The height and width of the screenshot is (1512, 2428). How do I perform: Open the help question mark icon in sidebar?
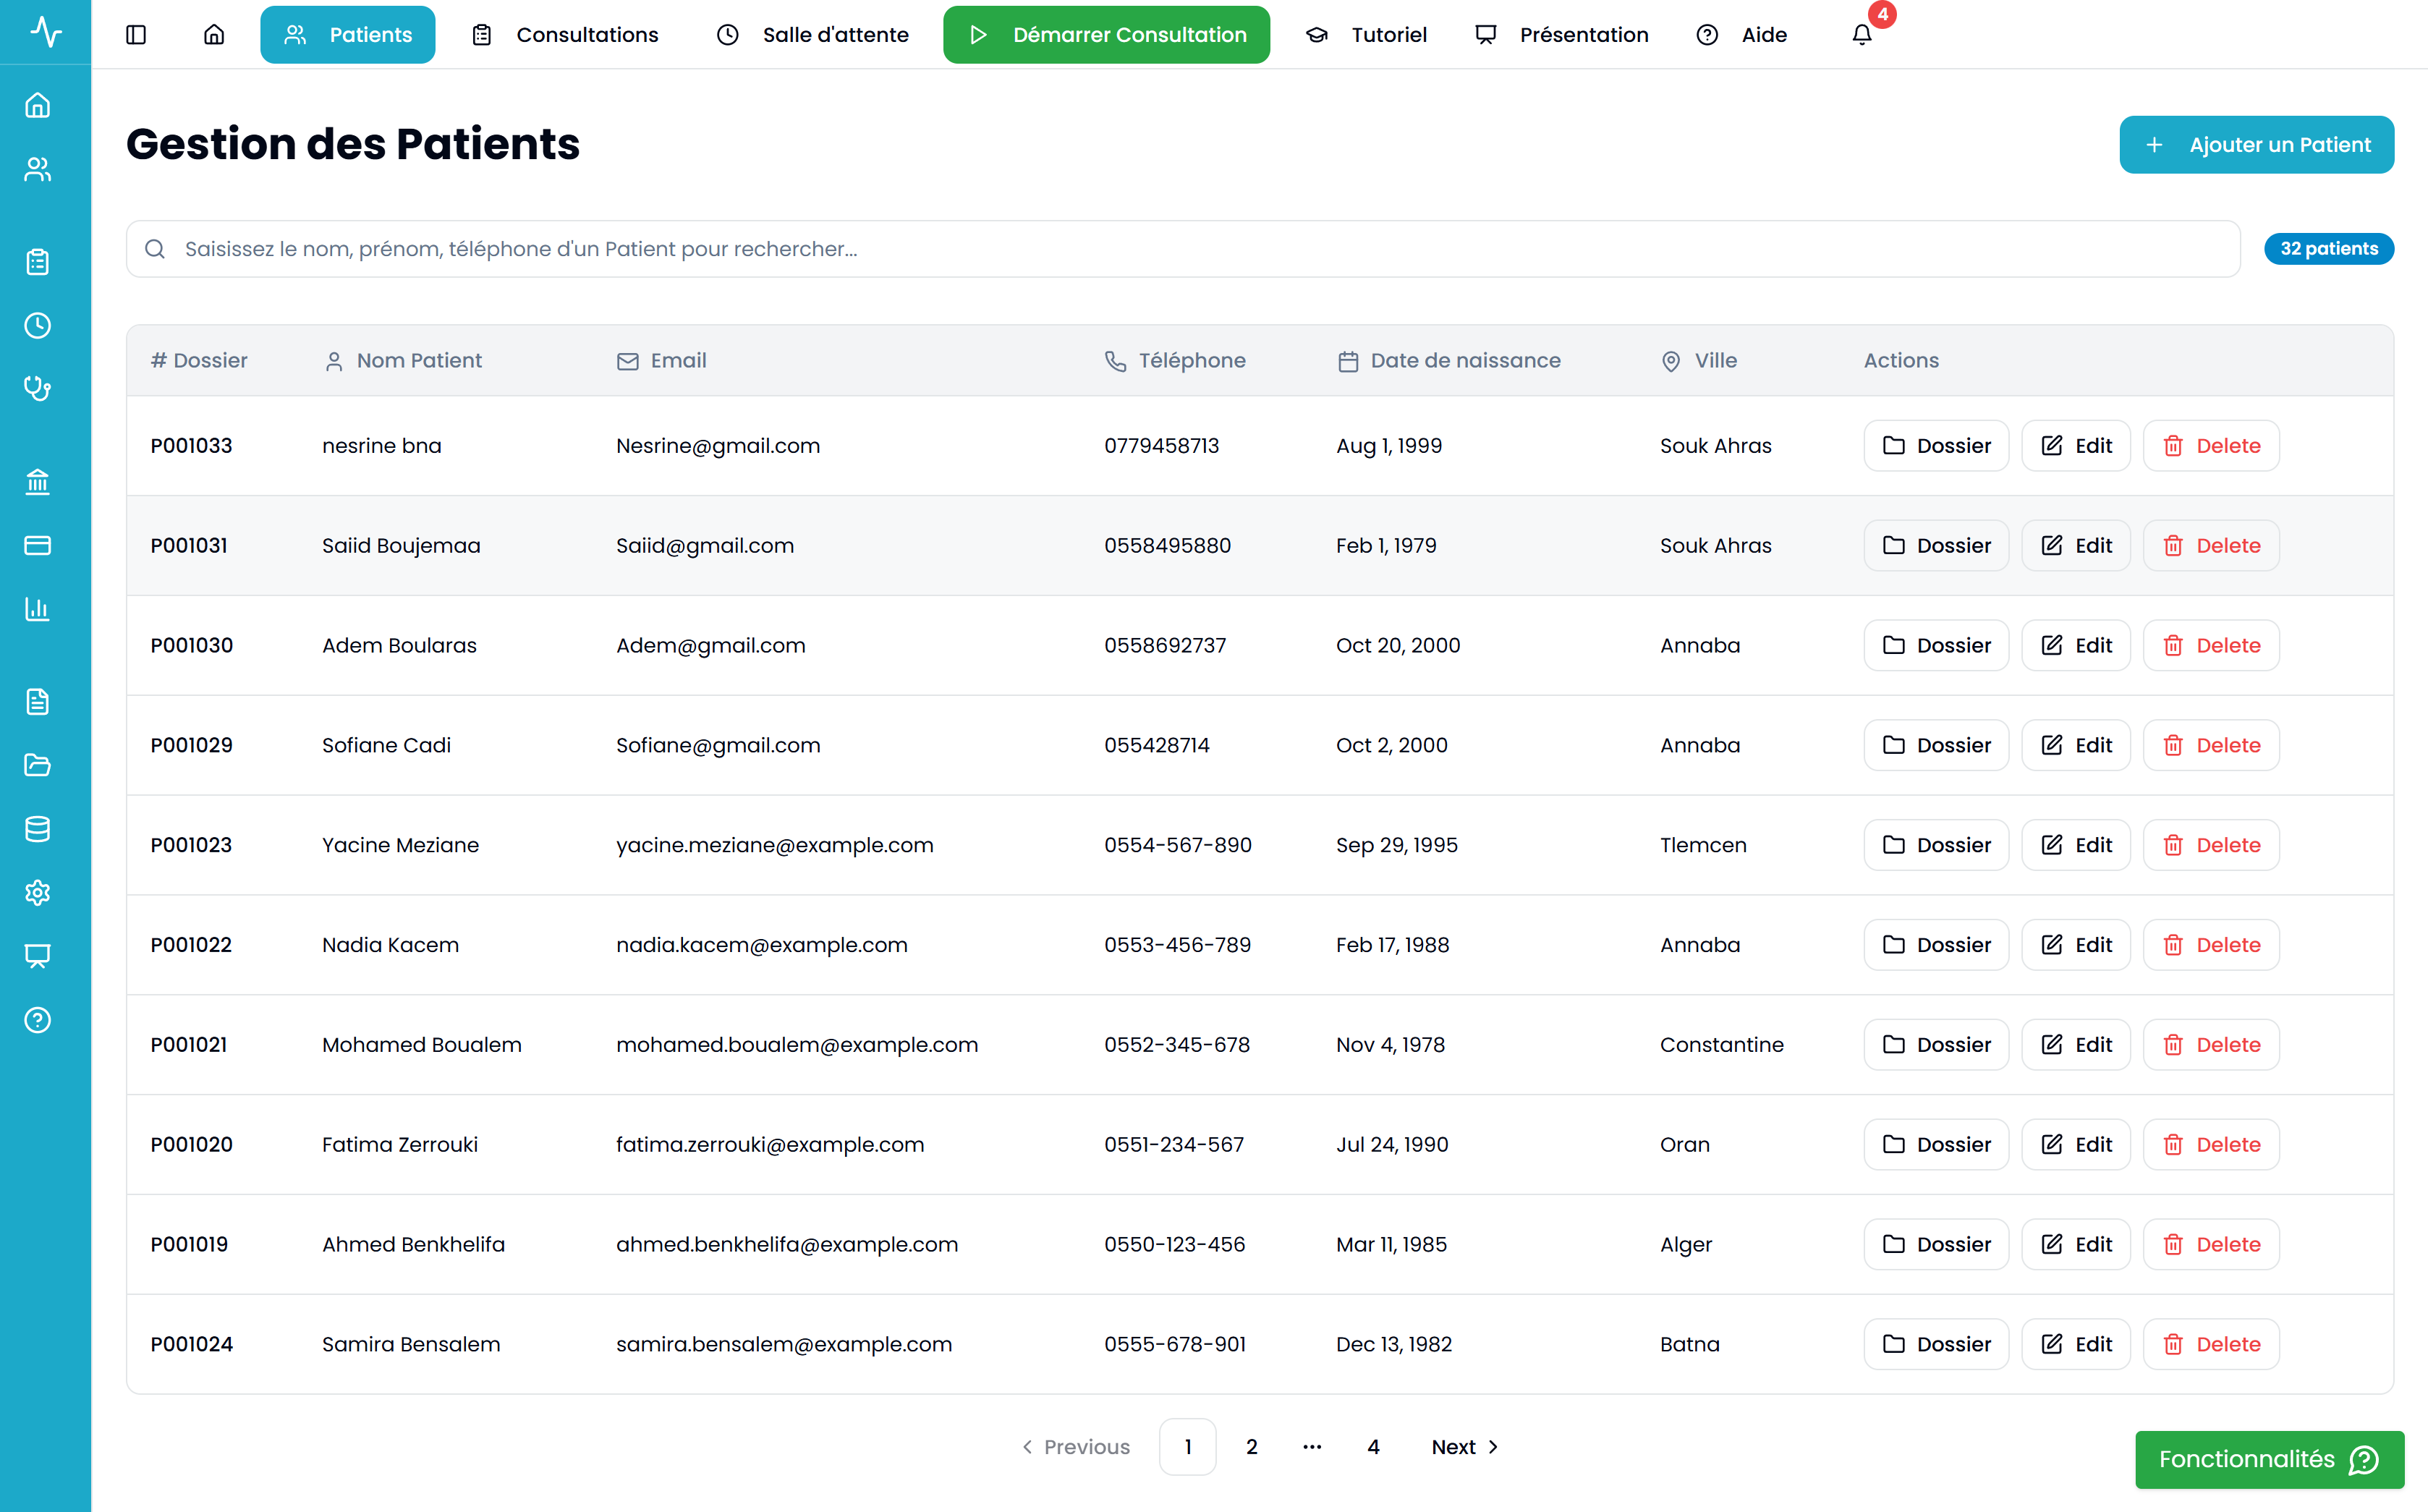(37, 1021)
